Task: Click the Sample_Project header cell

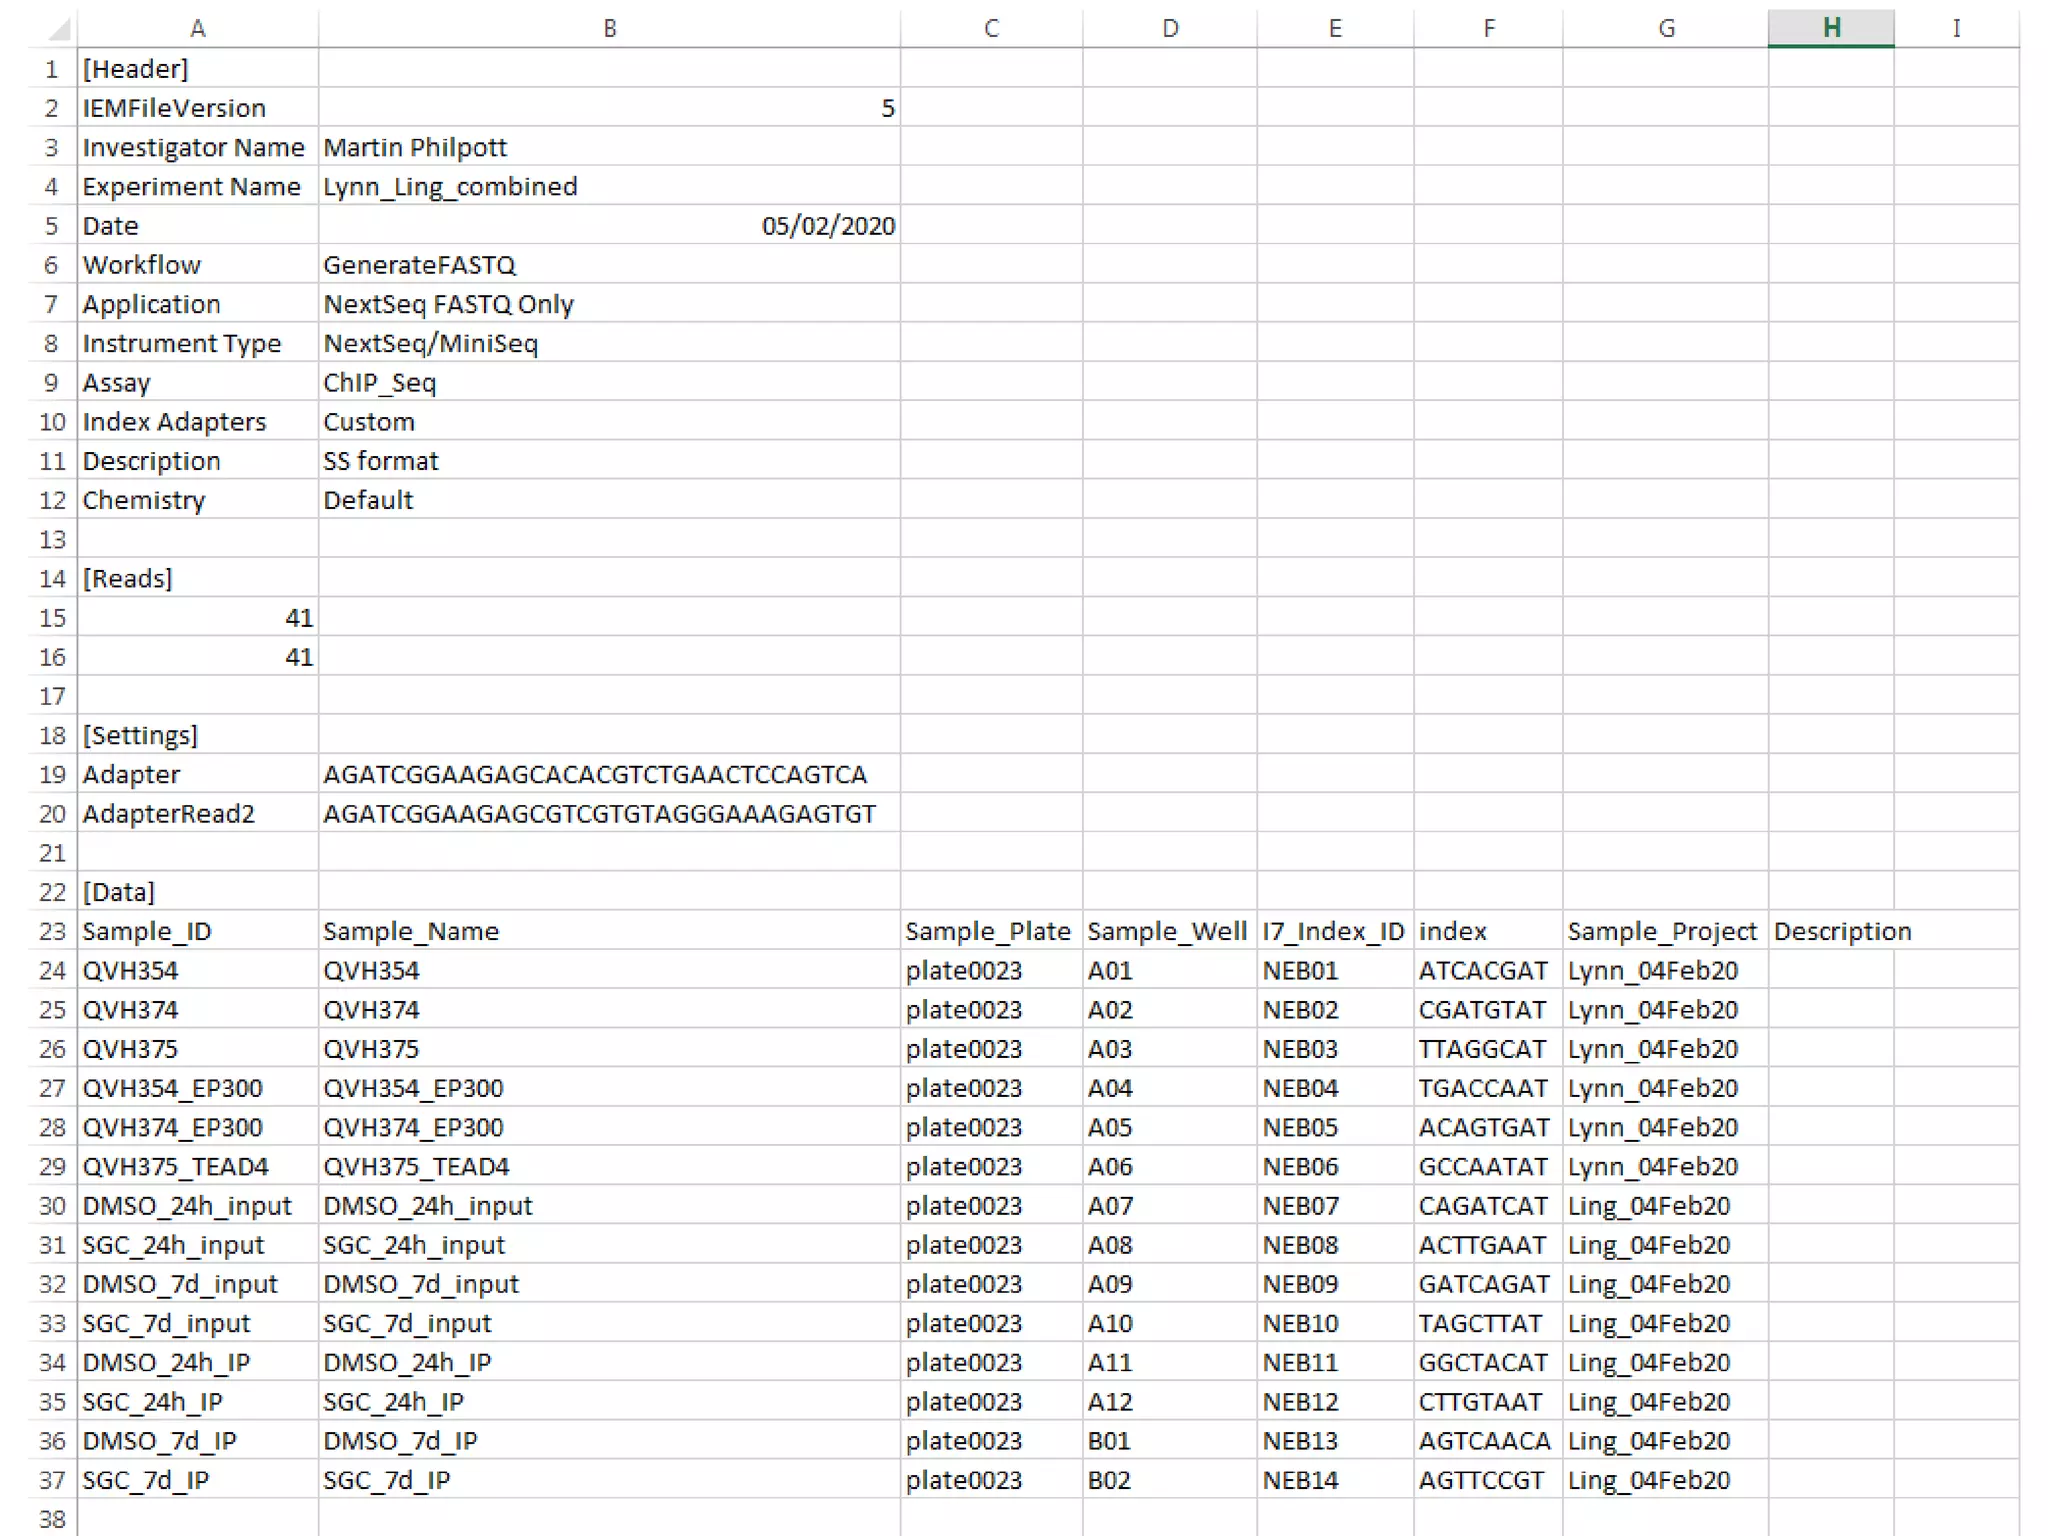Action: click(x=1664, y=931)
